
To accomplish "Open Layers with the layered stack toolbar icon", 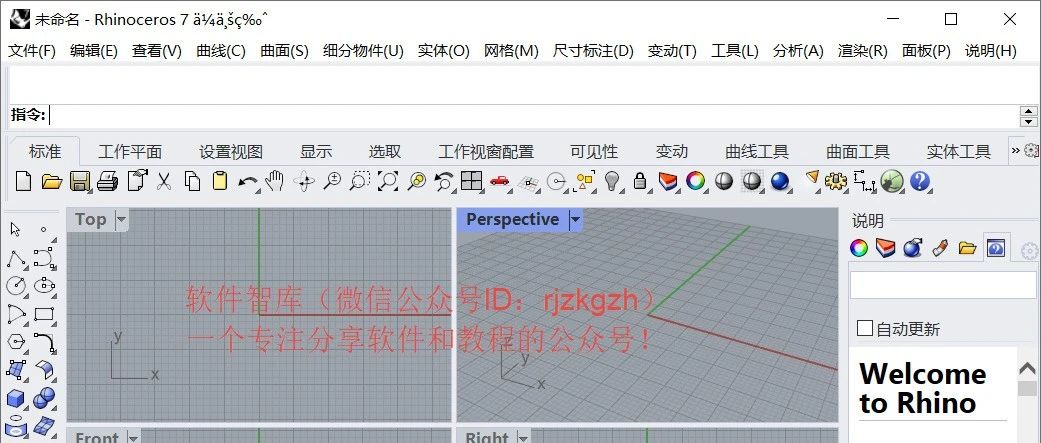I will (668, 181).
